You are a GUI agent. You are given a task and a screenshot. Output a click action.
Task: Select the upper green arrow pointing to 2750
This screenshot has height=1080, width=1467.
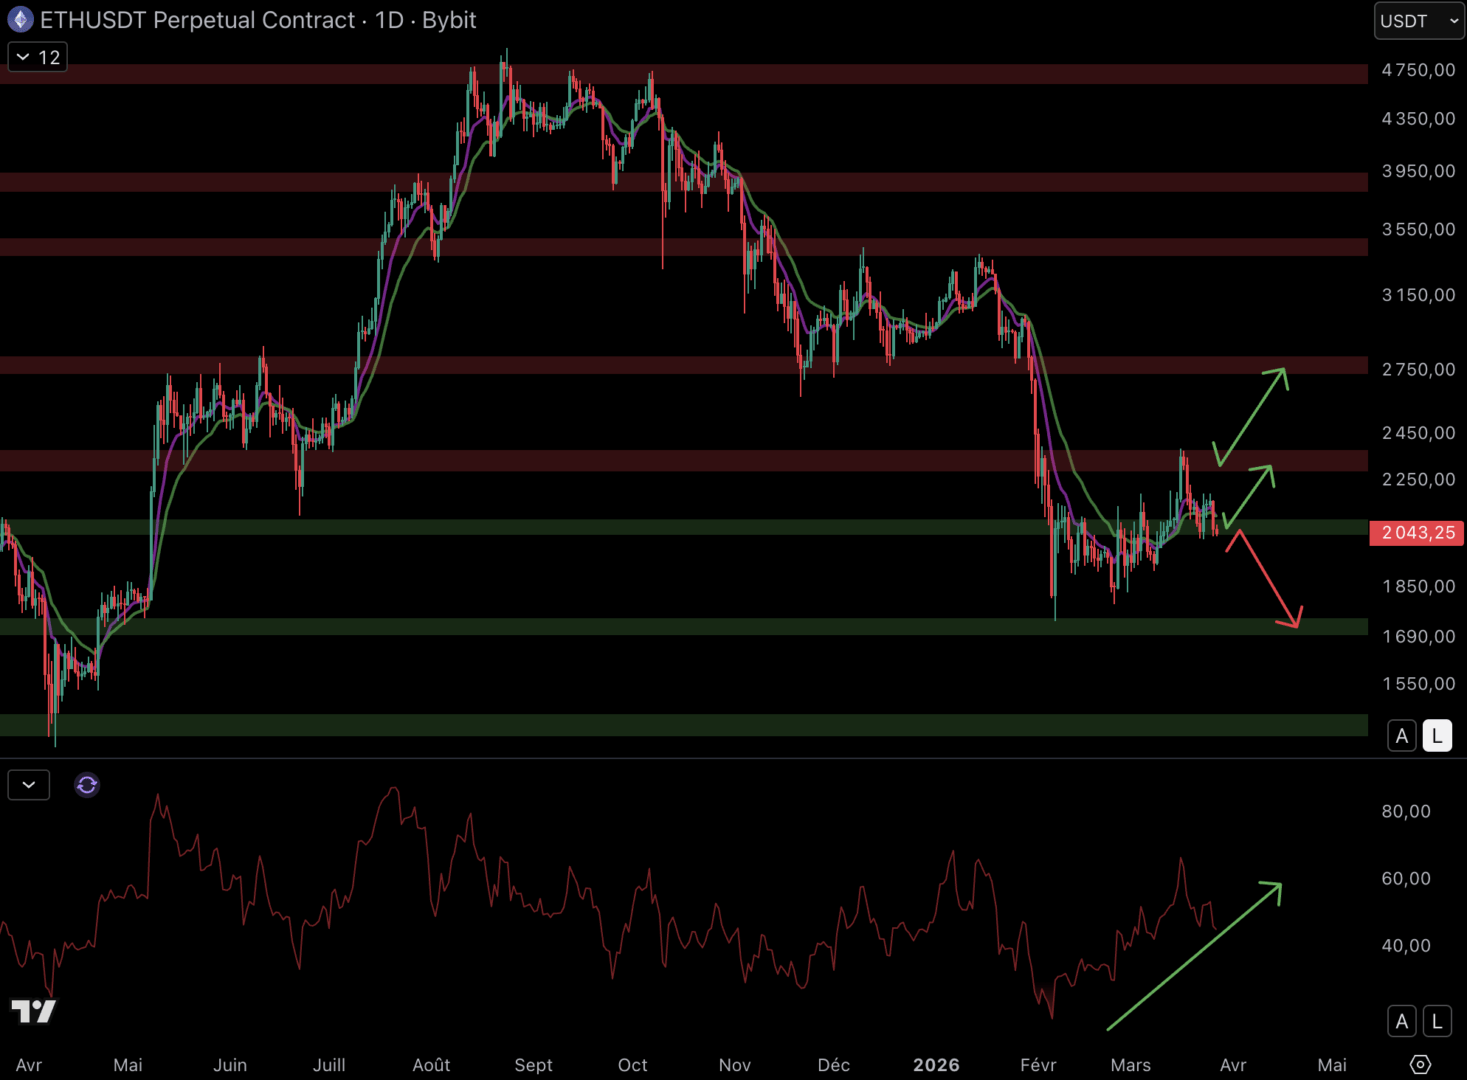click(1251, 416)
